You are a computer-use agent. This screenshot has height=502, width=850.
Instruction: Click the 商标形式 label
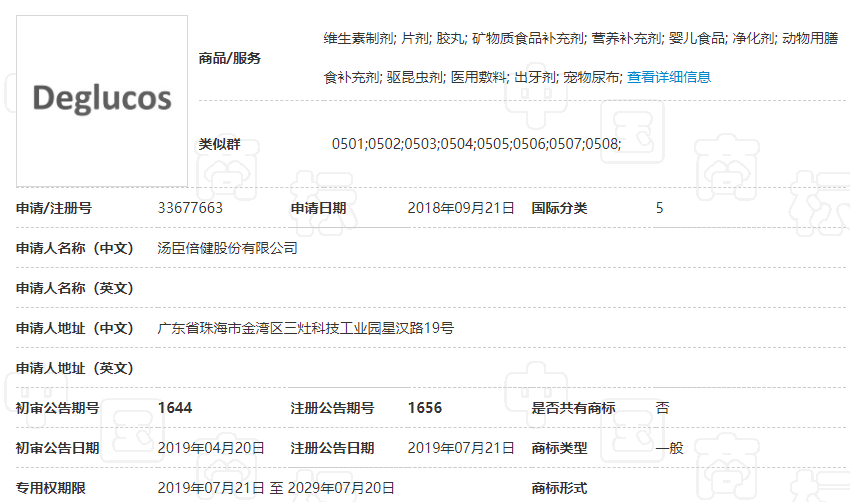coord(559,488)
